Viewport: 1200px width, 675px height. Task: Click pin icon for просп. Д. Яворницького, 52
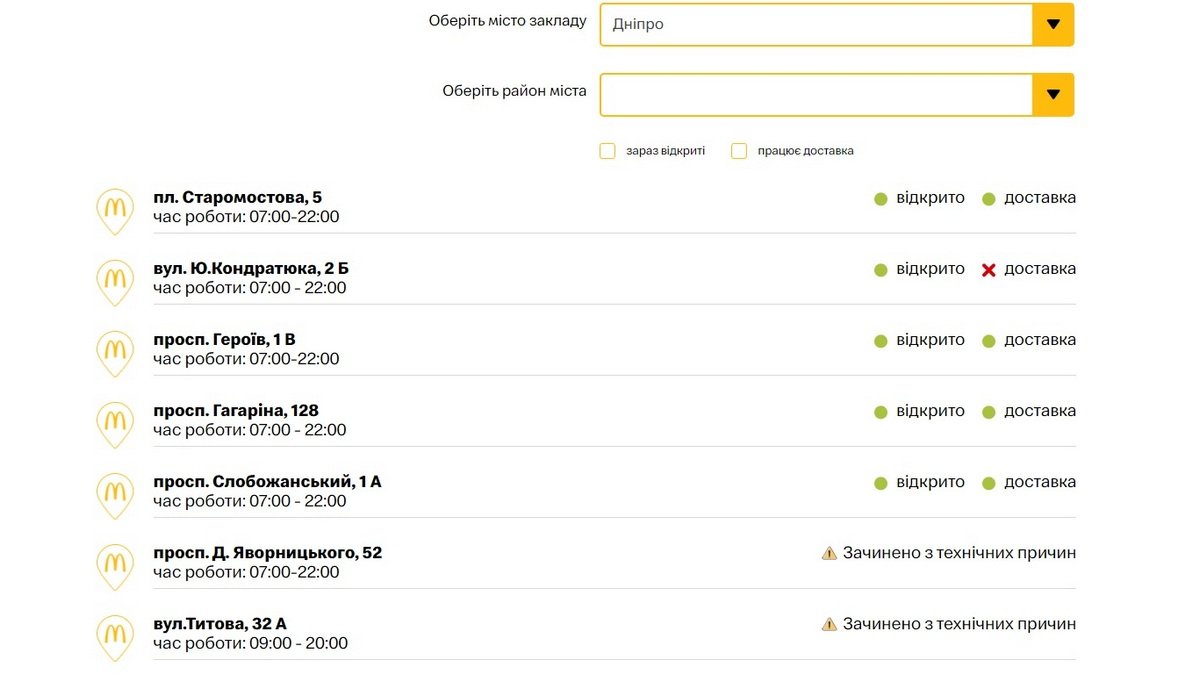[x=115, y=566]
